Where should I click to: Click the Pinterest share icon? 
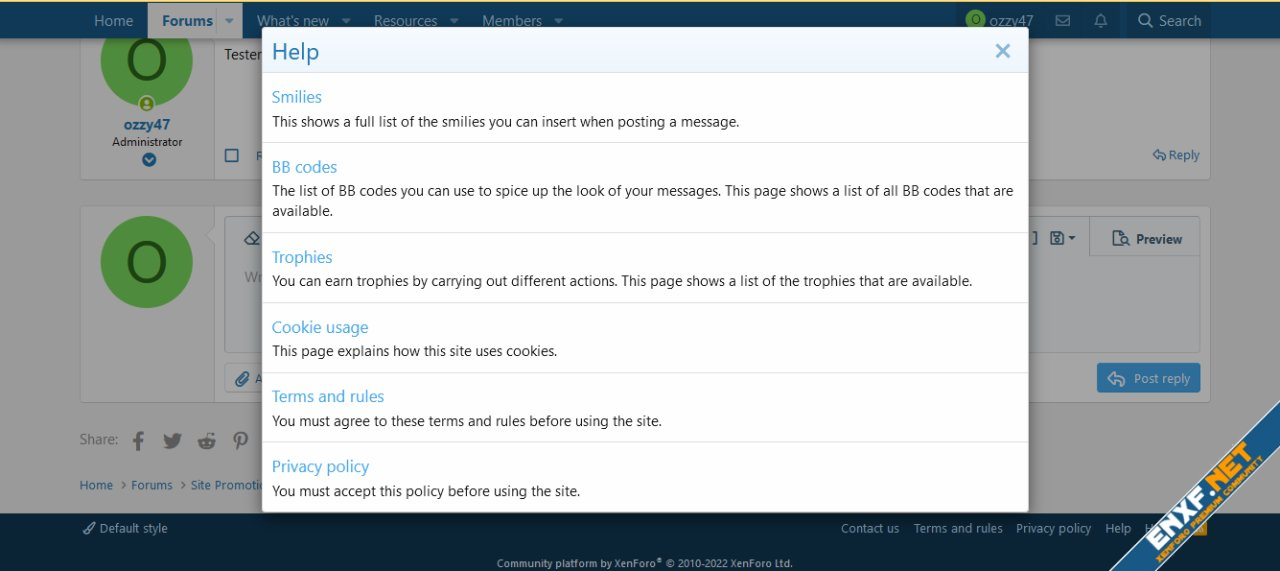[241, 441]
